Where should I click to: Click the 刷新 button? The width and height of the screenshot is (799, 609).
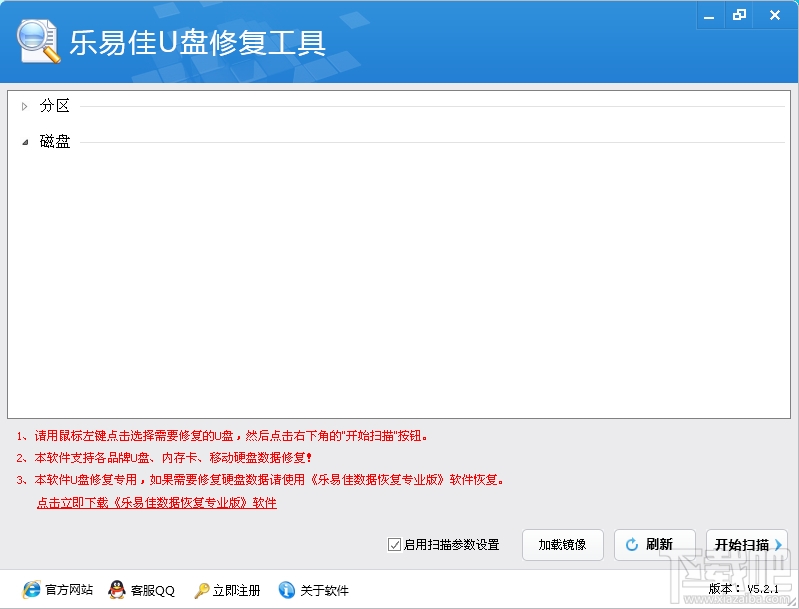(x=655, y=545)
